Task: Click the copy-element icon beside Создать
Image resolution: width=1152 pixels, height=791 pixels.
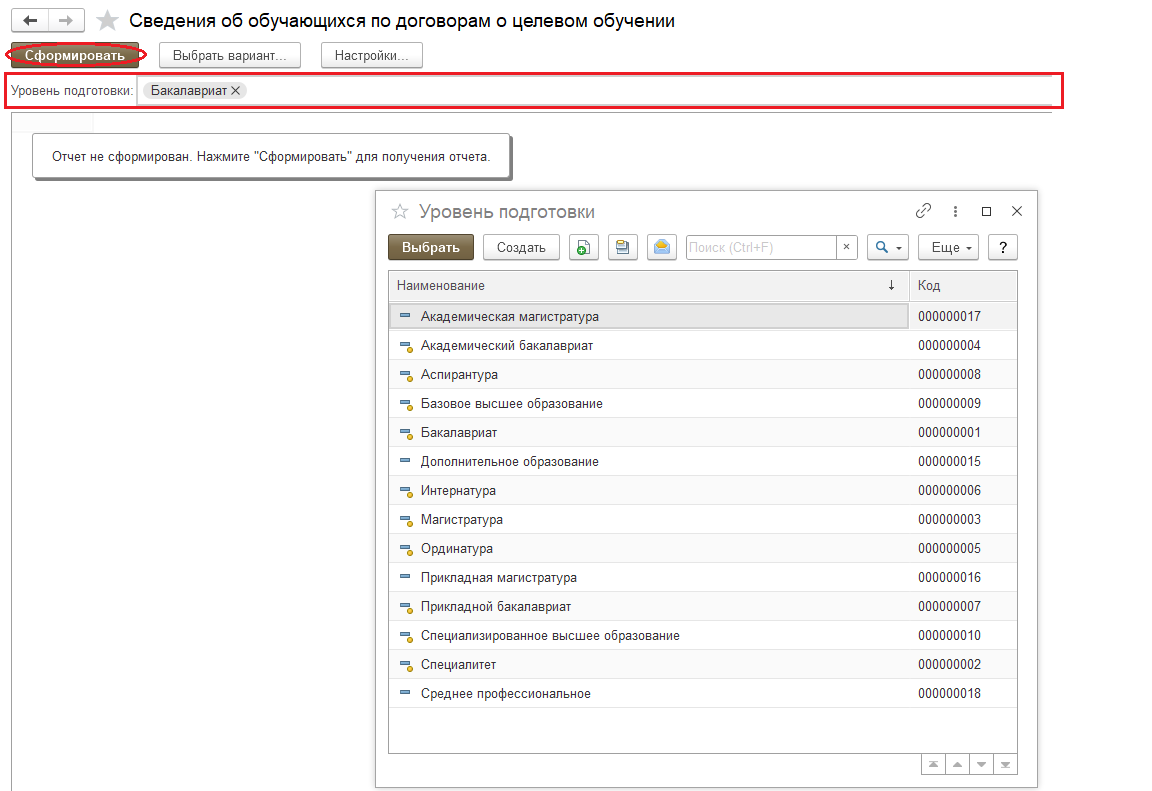Action: point(584,247)
